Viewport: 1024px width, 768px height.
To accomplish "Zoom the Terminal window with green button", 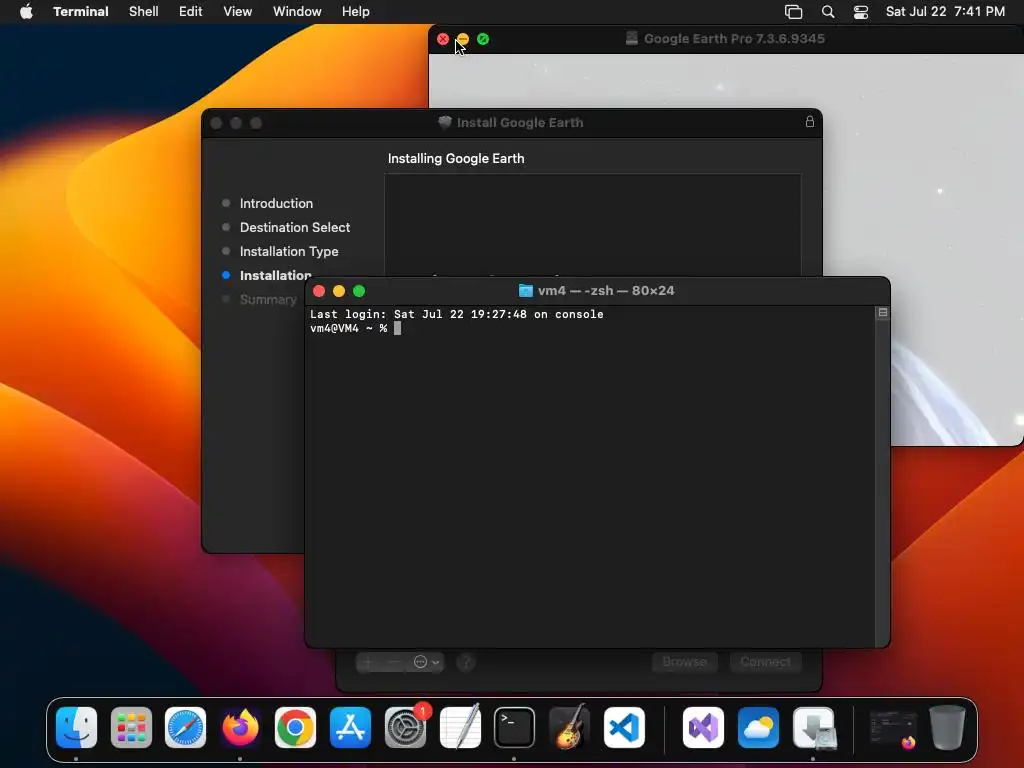I will (x=359, y=291).
